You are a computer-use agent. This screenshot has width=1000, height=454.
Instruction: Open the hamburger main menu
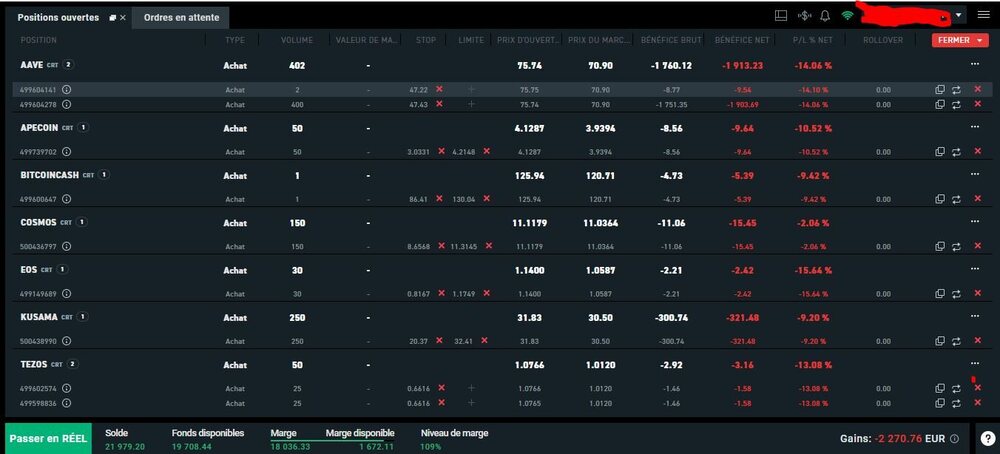click(983, 16)
